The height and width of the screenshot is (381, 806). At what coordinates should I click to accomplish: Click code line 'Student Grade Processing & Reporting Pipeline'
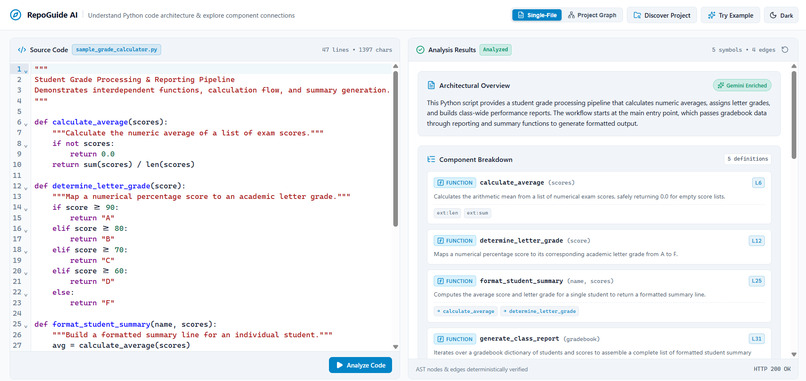134,80
